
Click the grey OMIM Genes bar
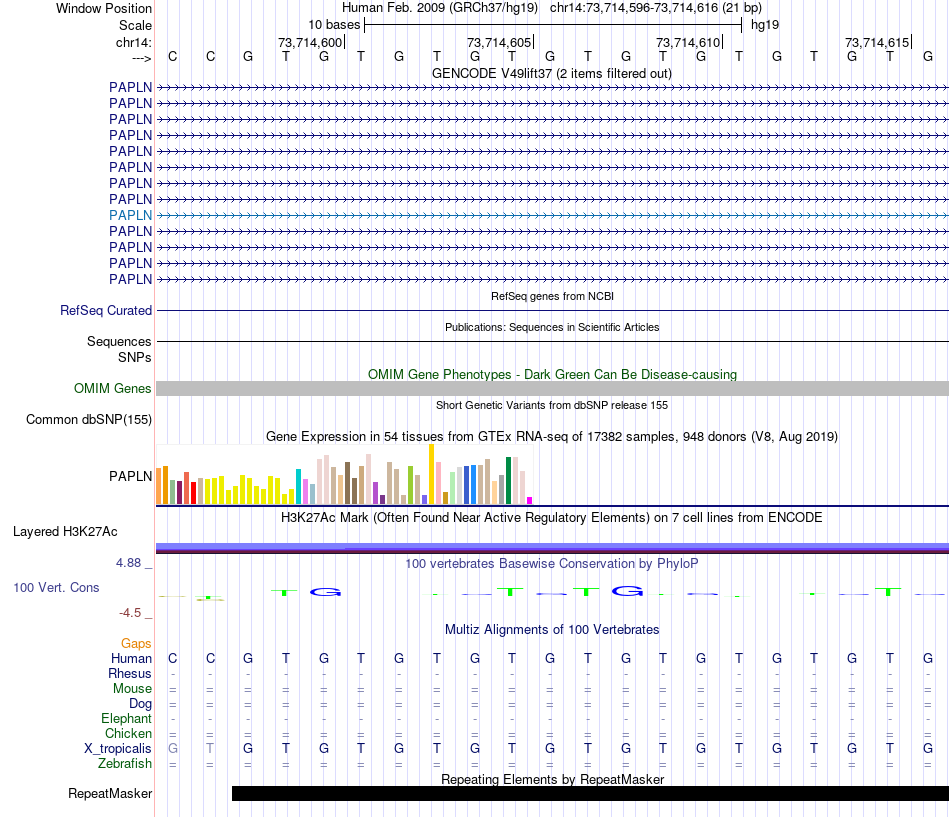coord(552,388)
